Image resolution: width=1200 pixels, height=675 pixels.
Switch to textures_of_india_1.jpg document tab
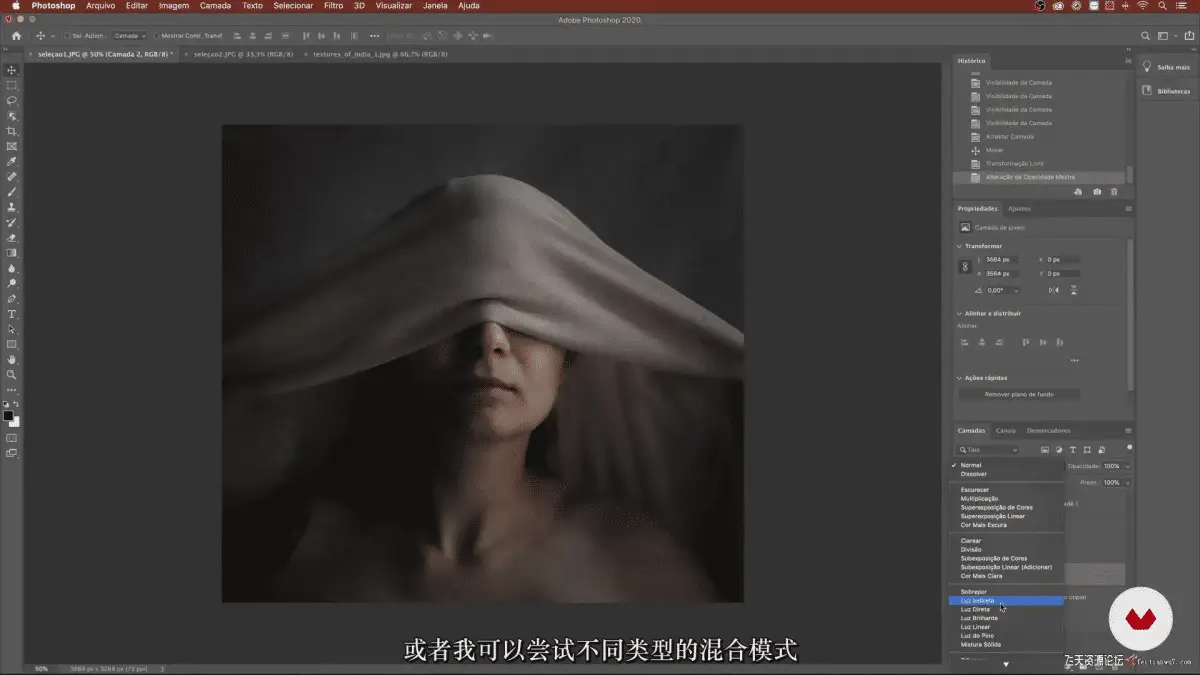point(380,54)
